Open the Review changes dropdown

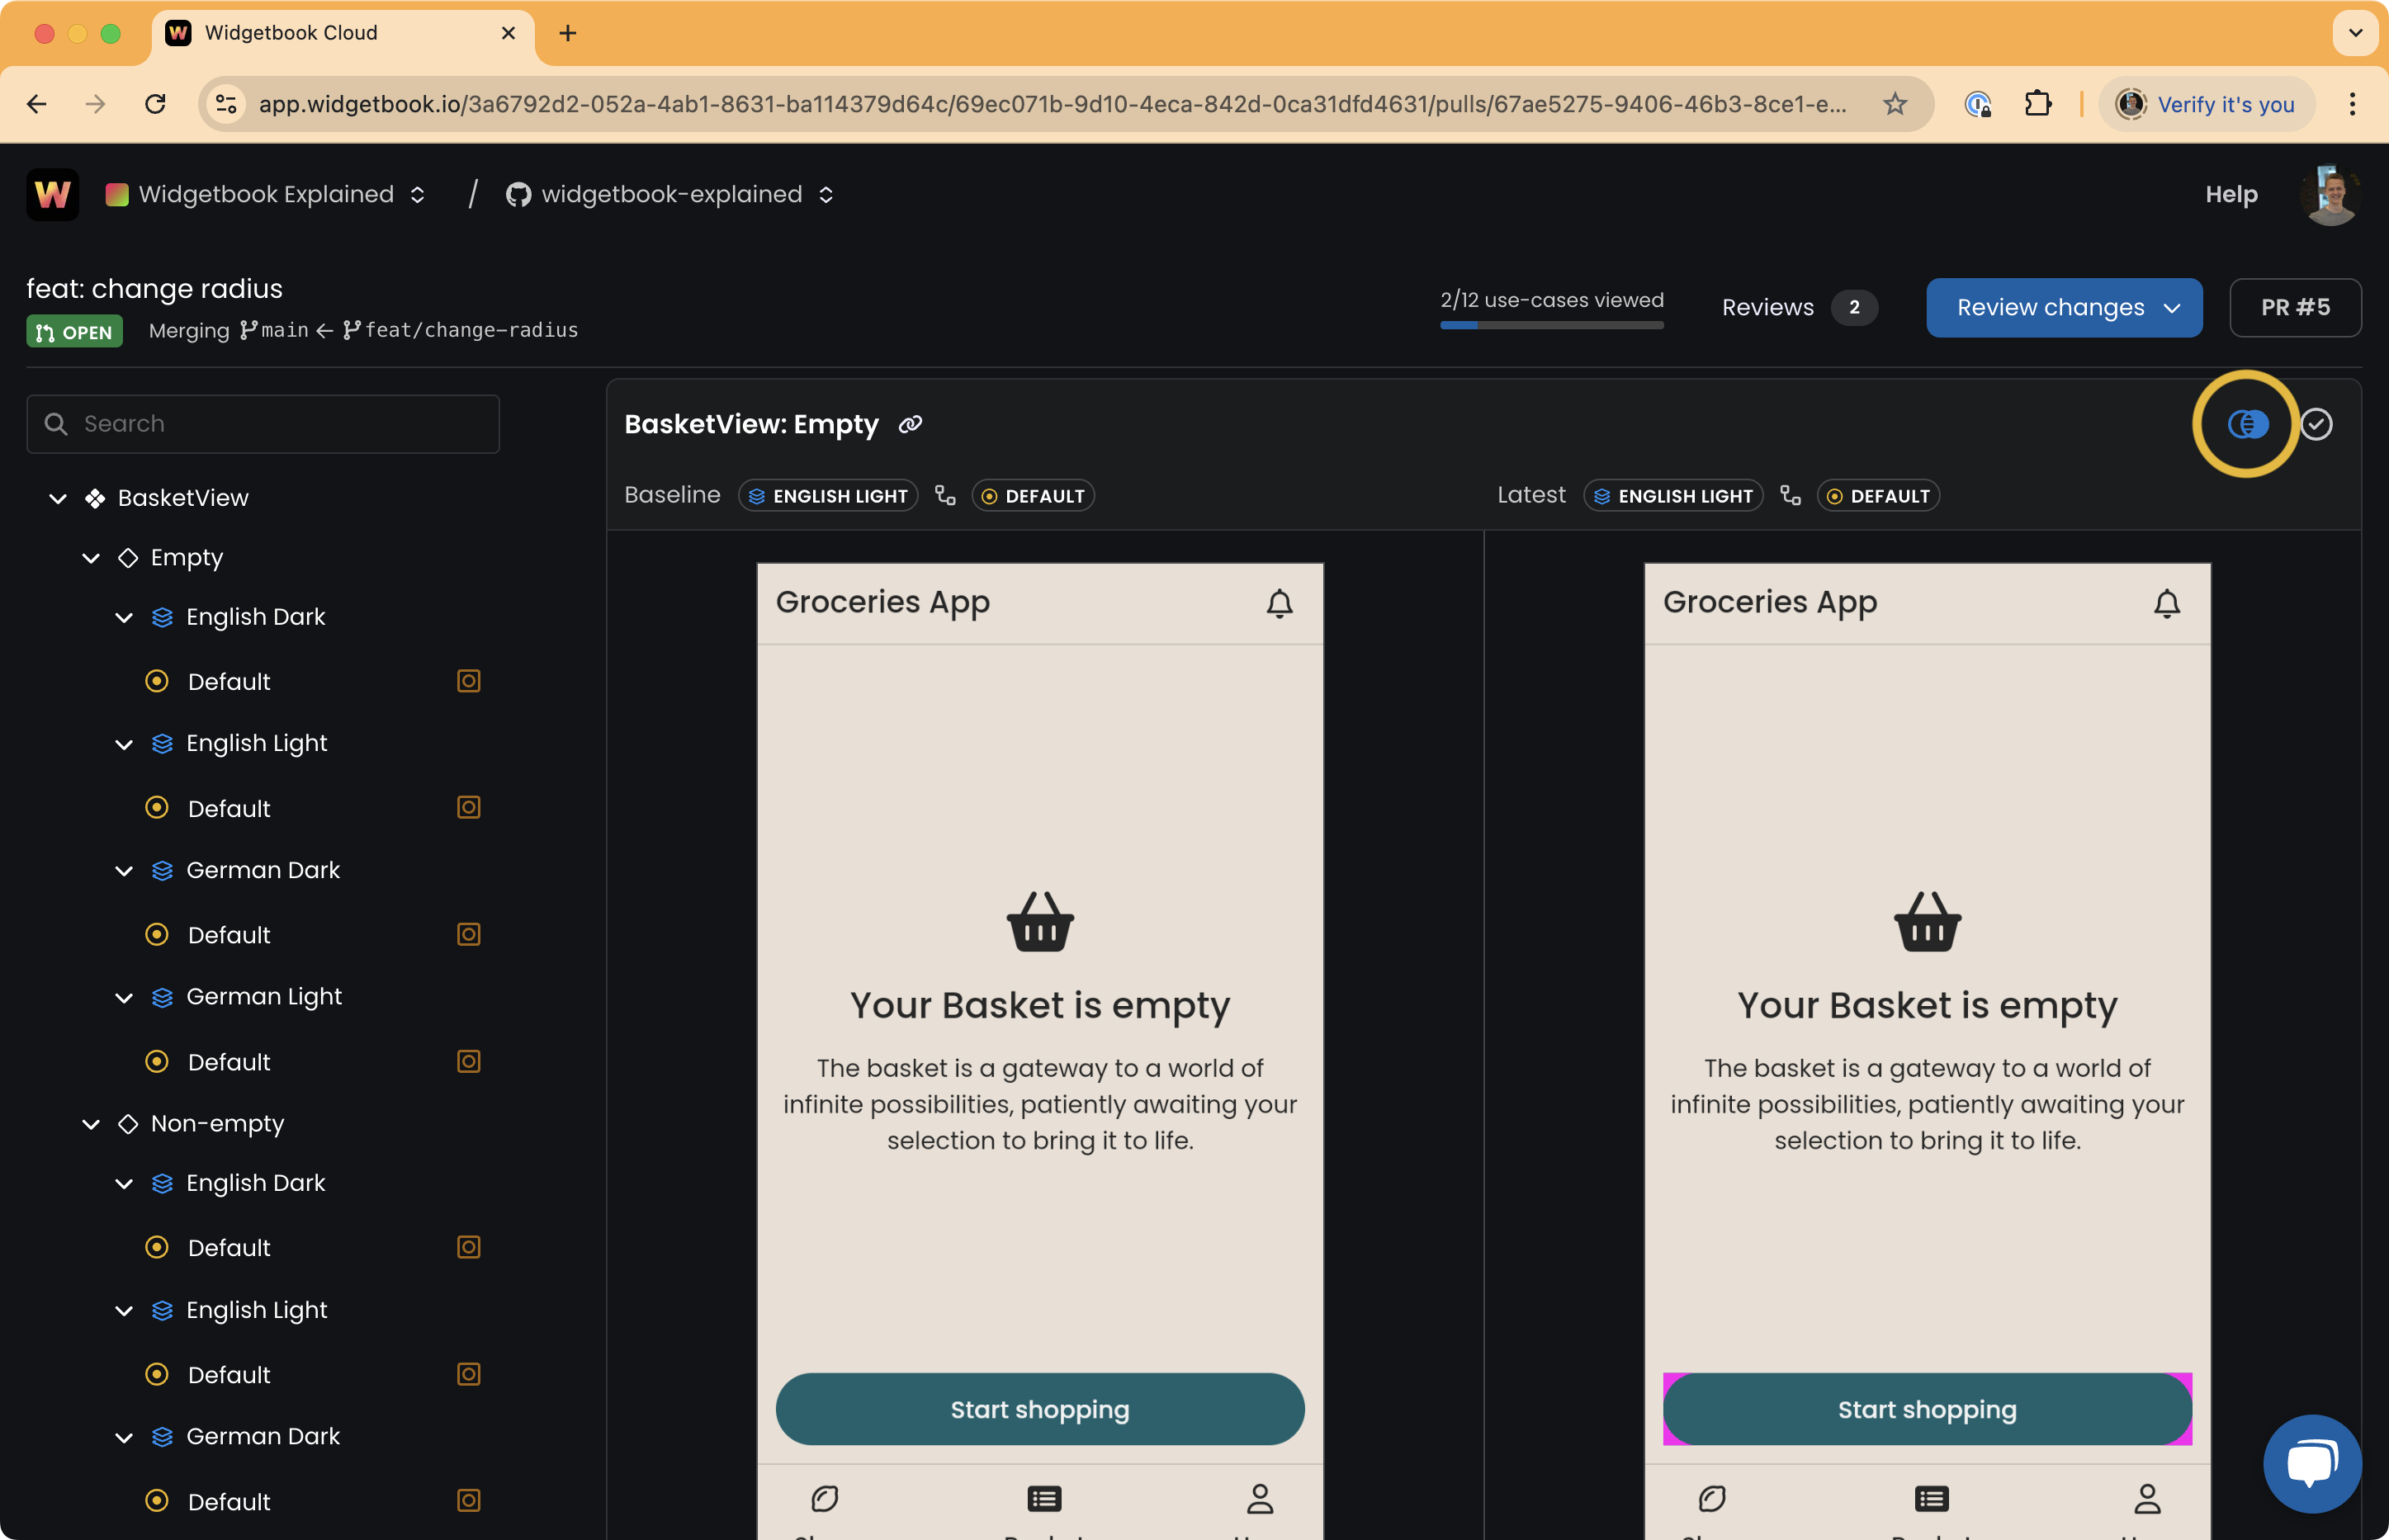coord(2063,307)
